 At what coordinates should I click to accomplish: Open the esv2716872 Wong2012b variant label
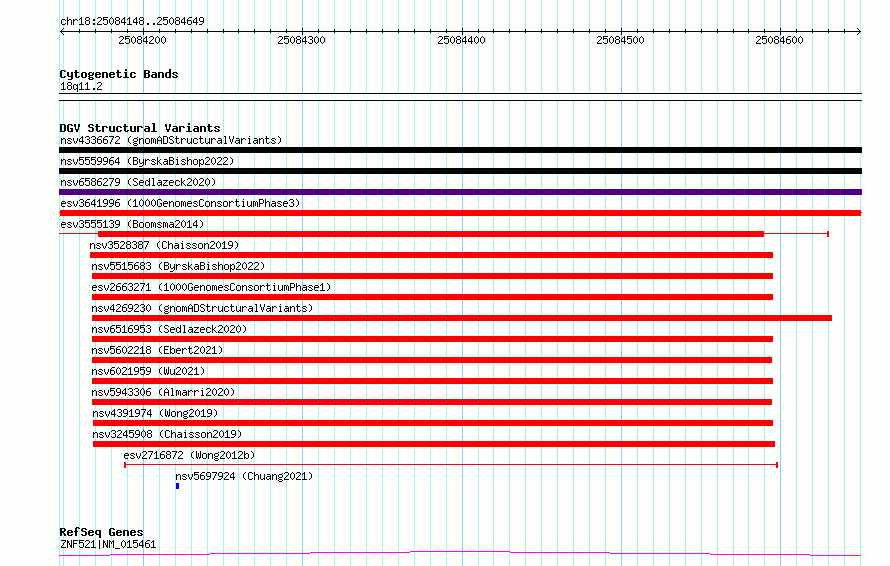[x=189, y=455]
